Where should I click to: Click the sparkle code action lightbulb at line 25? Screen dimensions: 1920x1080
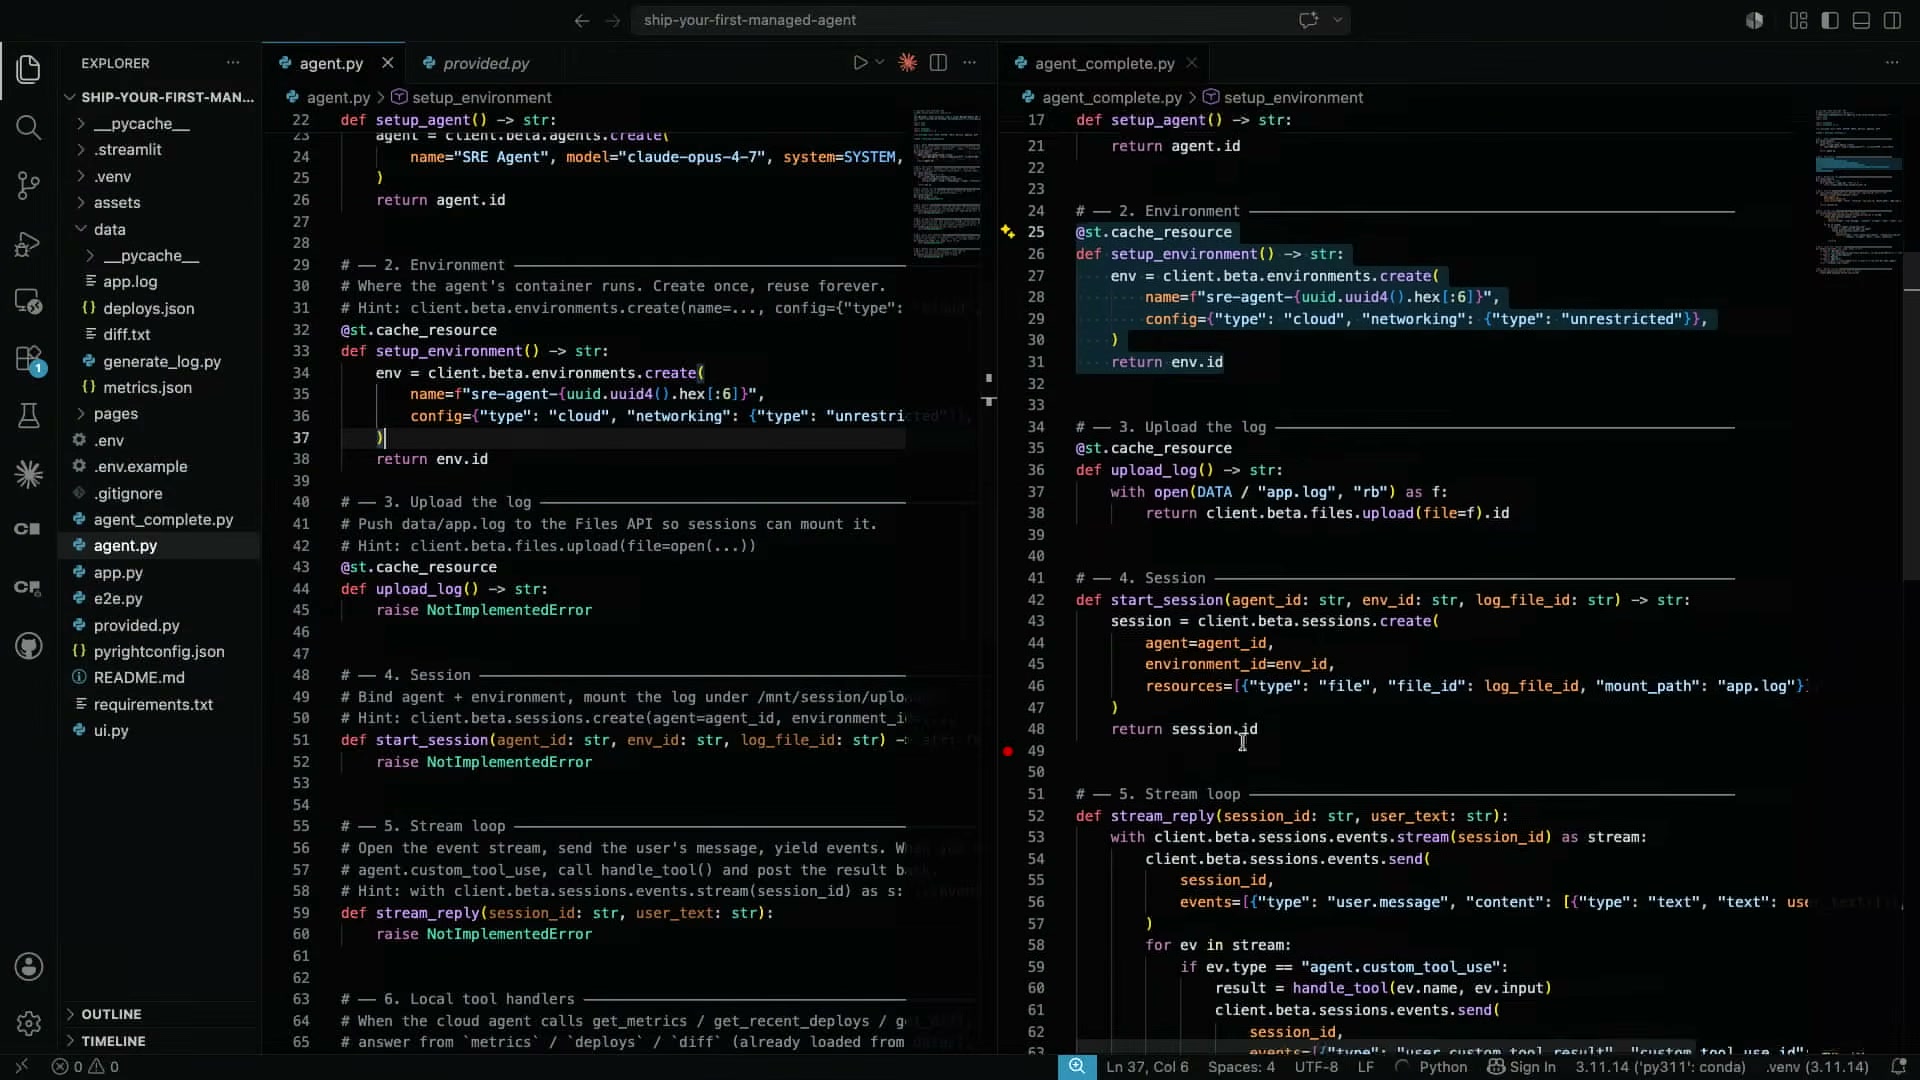point(1008,232)
